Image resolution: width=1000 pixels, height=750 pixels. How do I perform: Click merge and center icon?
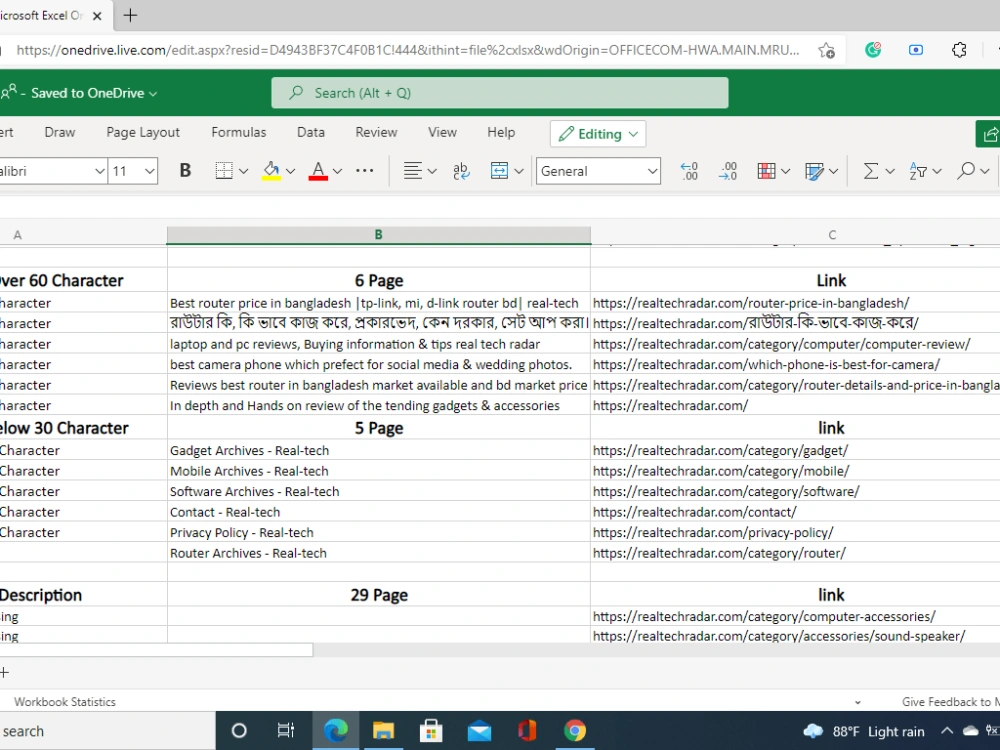pyautogui.click(x=499, y=171)
